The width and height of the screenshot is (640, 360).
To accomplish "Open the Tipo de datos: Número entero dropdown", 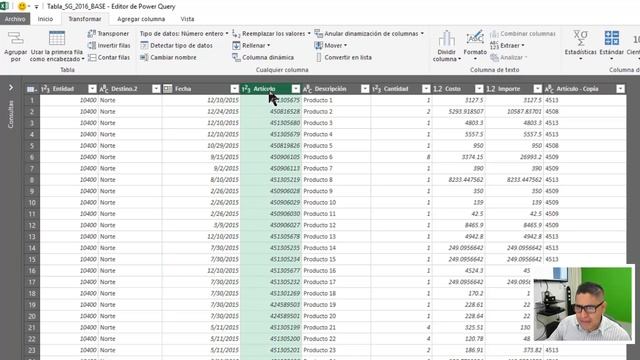I will click(x=184, y=33).
